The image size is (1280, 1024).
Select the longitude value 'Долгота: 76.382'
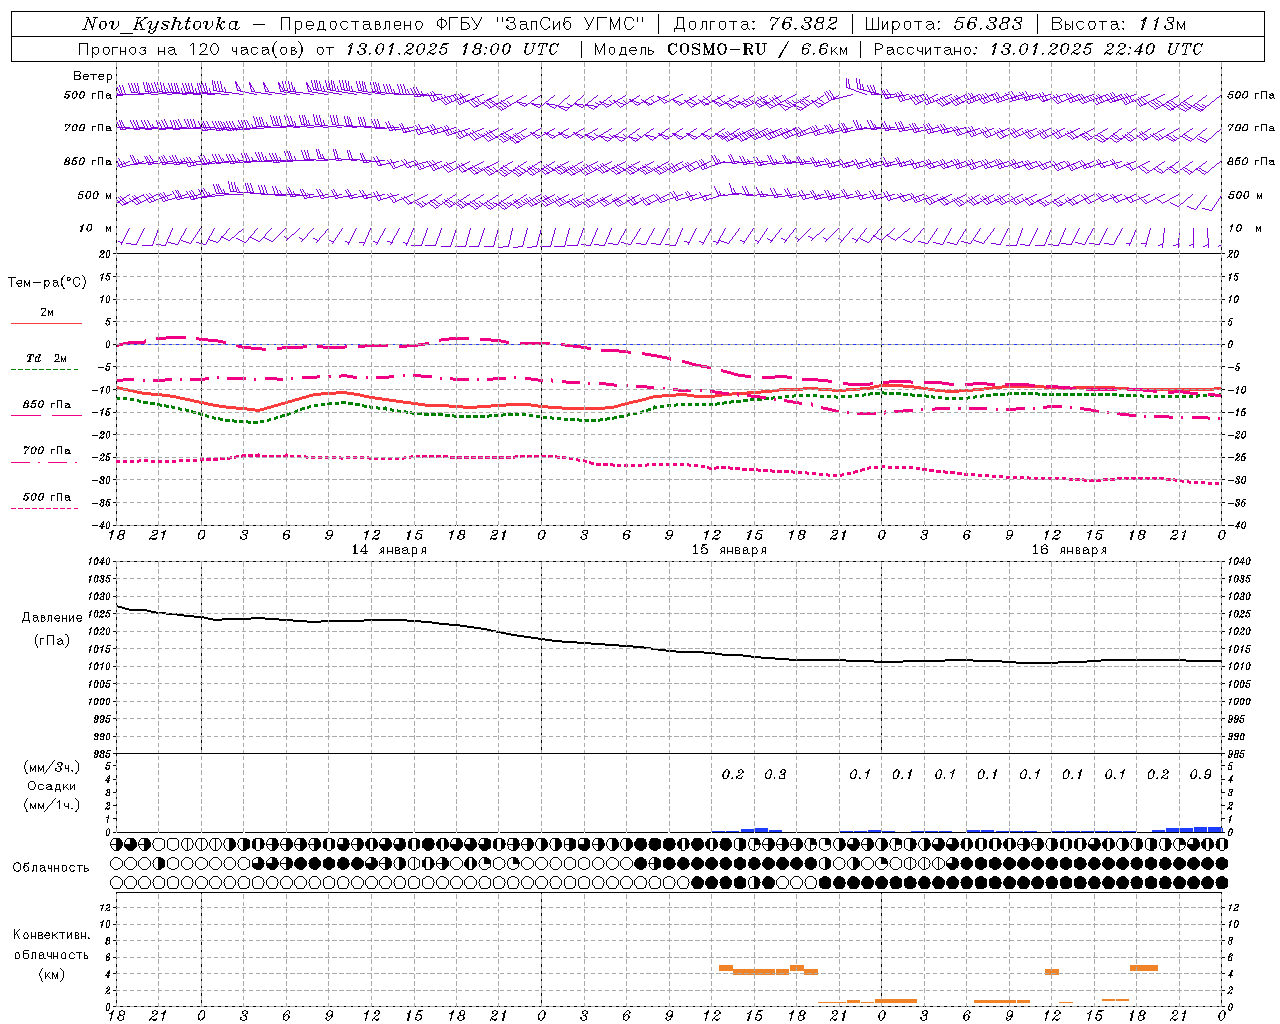coord(756,24)
